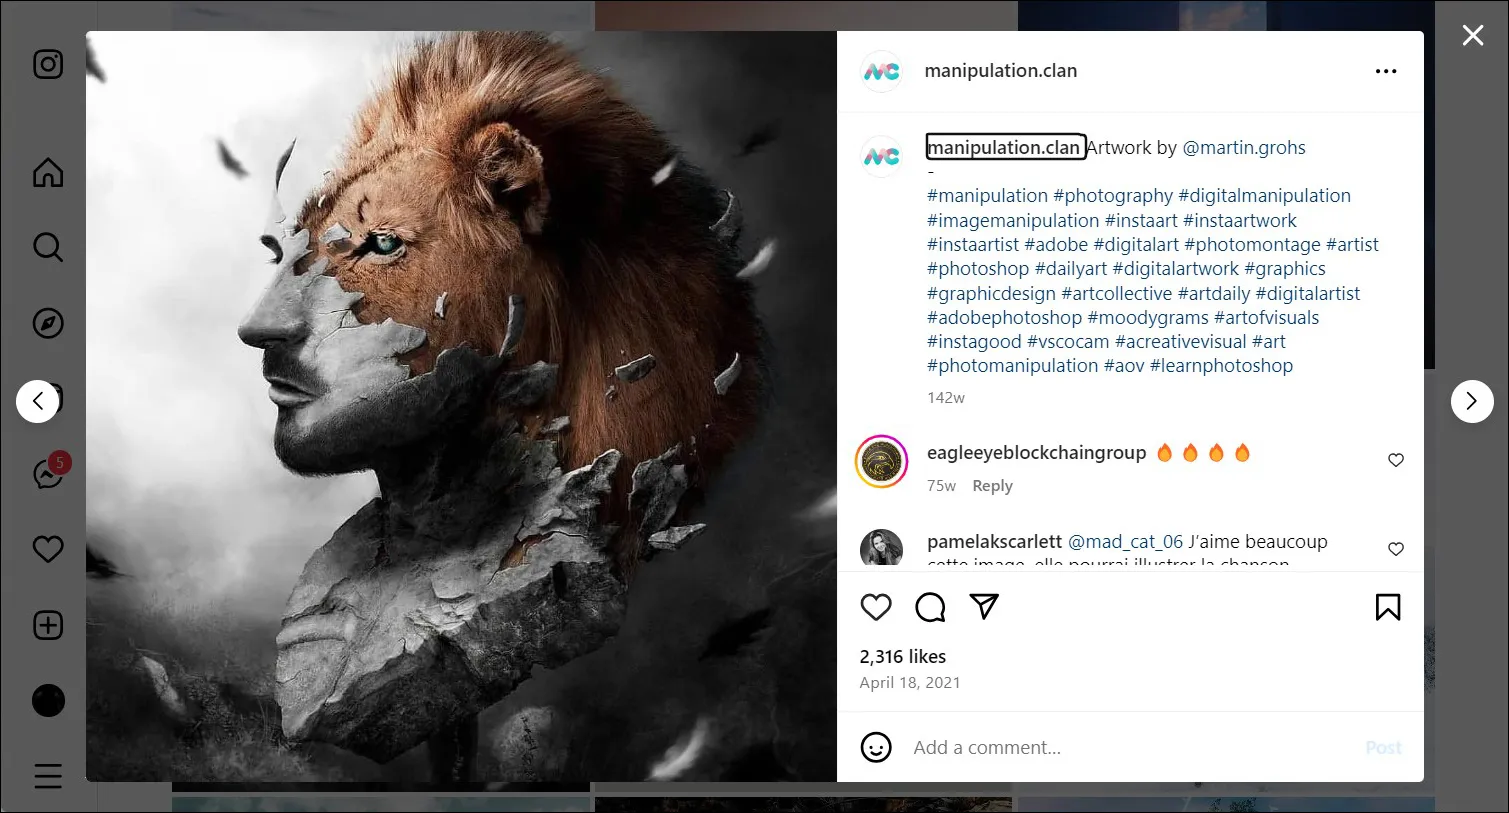Like the post with the heart icon

point(876,606)
